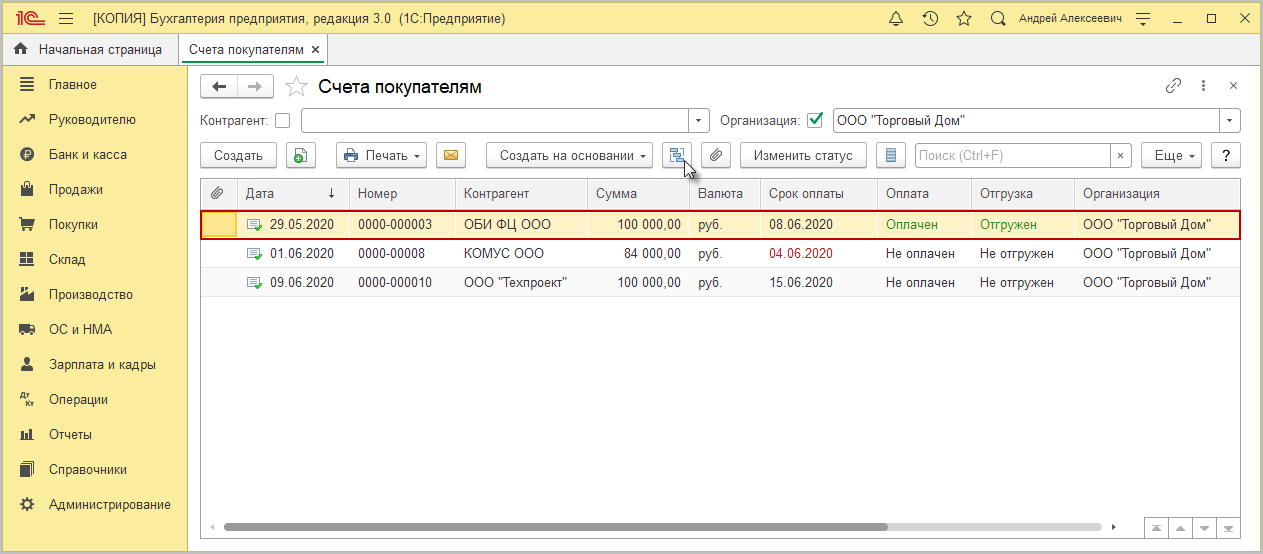This screenshot has width=1263, height=554.
Task: Open favorites star icon in title bar
Action: [964, 19]
